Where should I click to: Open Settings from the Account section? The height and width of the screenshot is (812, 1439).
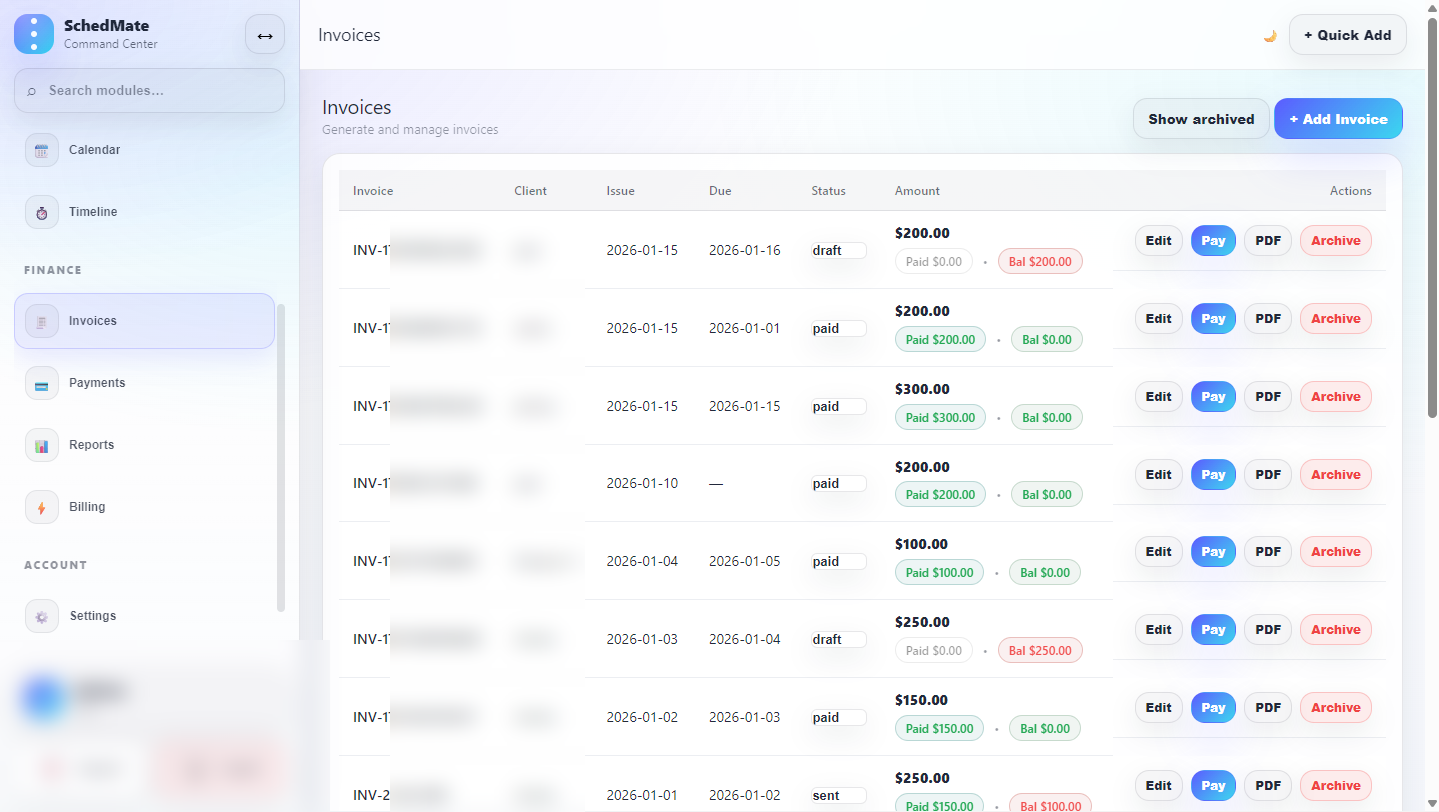click(x=92, y=615)
